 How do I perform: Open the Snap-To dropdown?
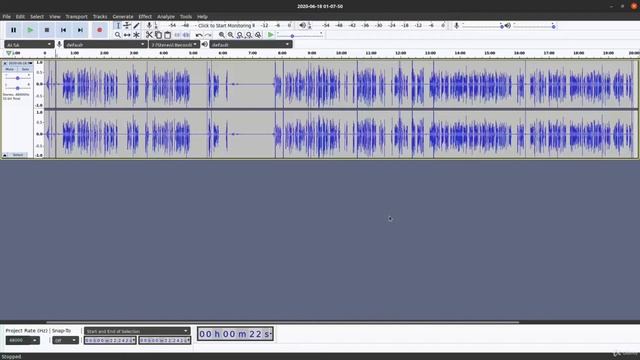point(65,340)
